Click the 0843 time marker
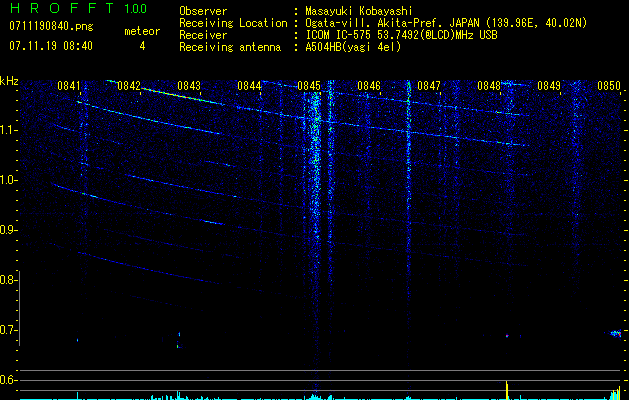Viewport: 629px width, 400px height. [189, 86]
